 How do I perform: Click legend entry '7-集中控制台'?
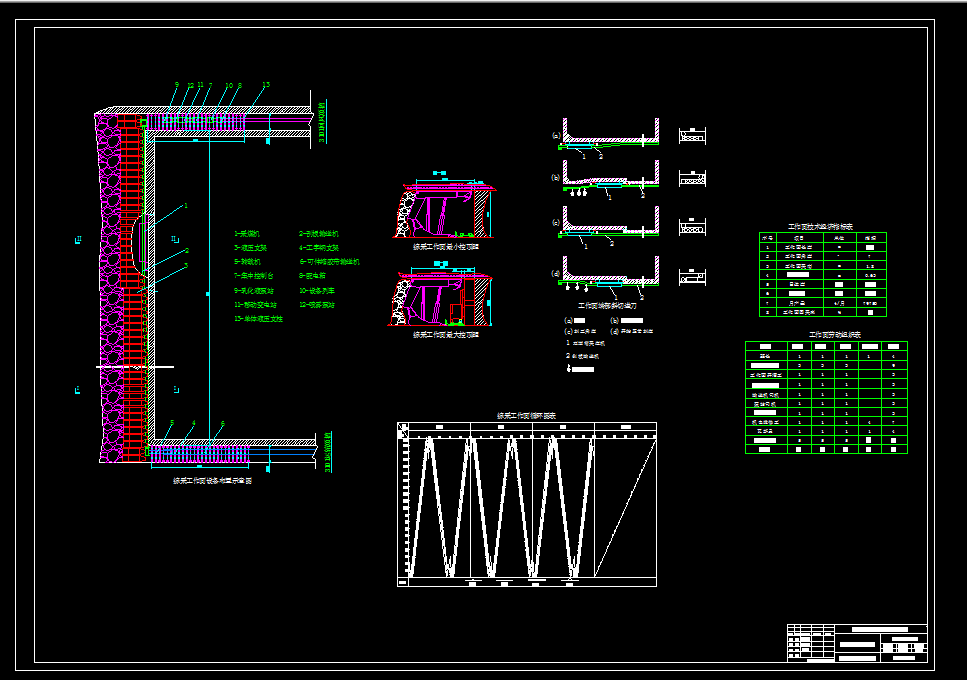tap(253, 276)
